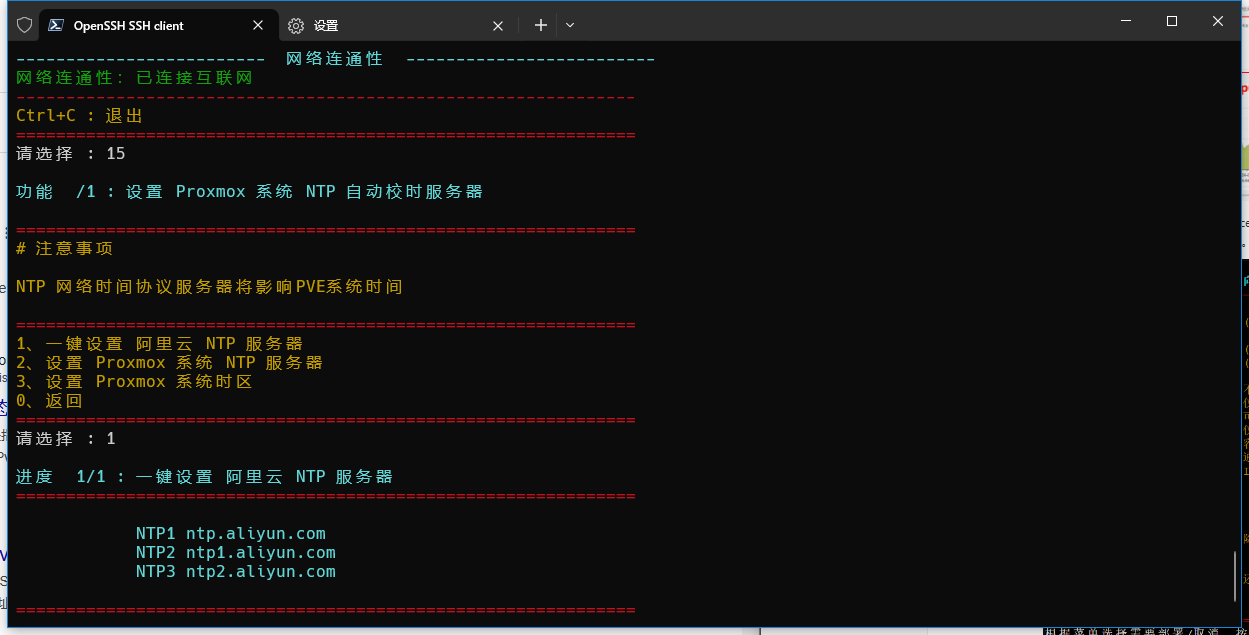Close the 设置 tab

(498, 25)
